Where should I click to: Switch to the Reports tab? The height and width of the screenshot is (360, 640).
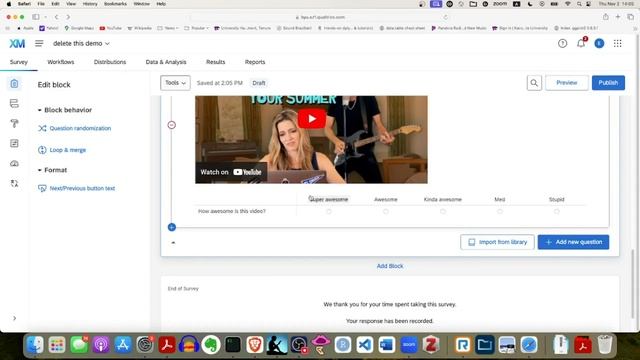pos(255,62)
